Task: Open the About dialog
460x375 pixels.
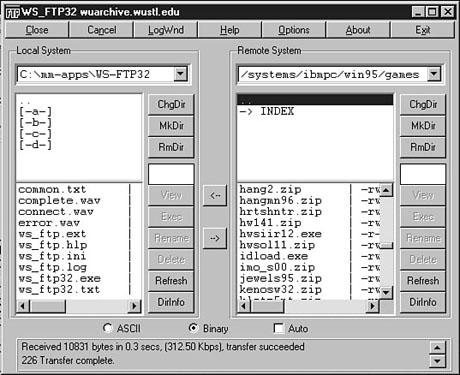Action: point(358,30)
